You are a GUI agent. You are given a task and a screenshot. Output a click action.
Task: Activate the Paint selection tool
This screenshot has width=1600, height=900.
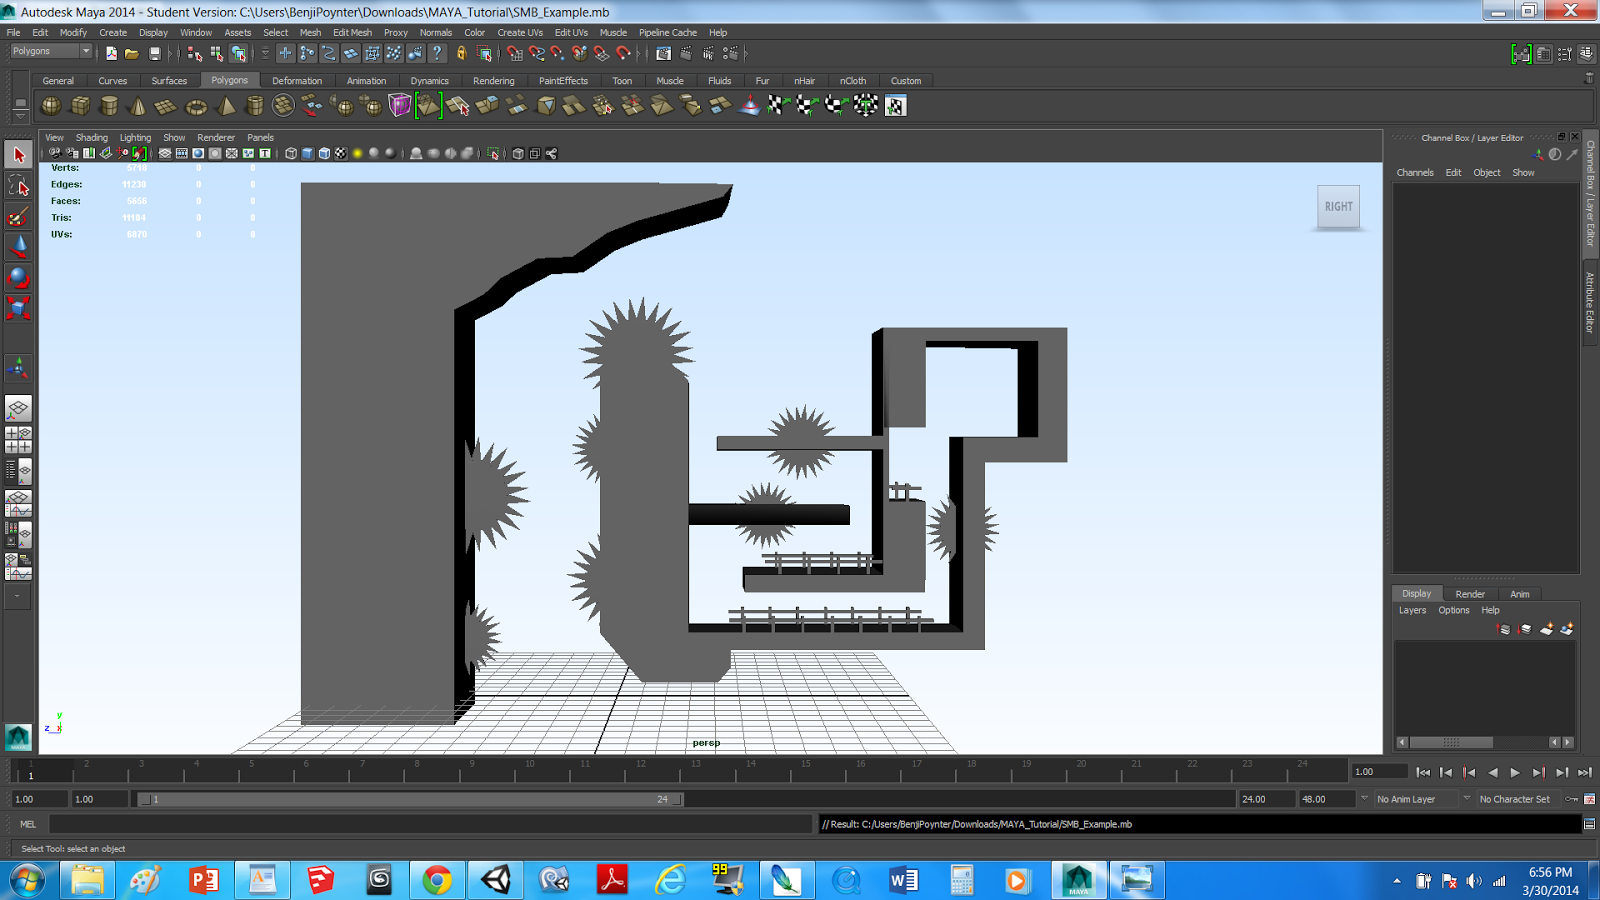pyautogui.click(x=18, y=216)
